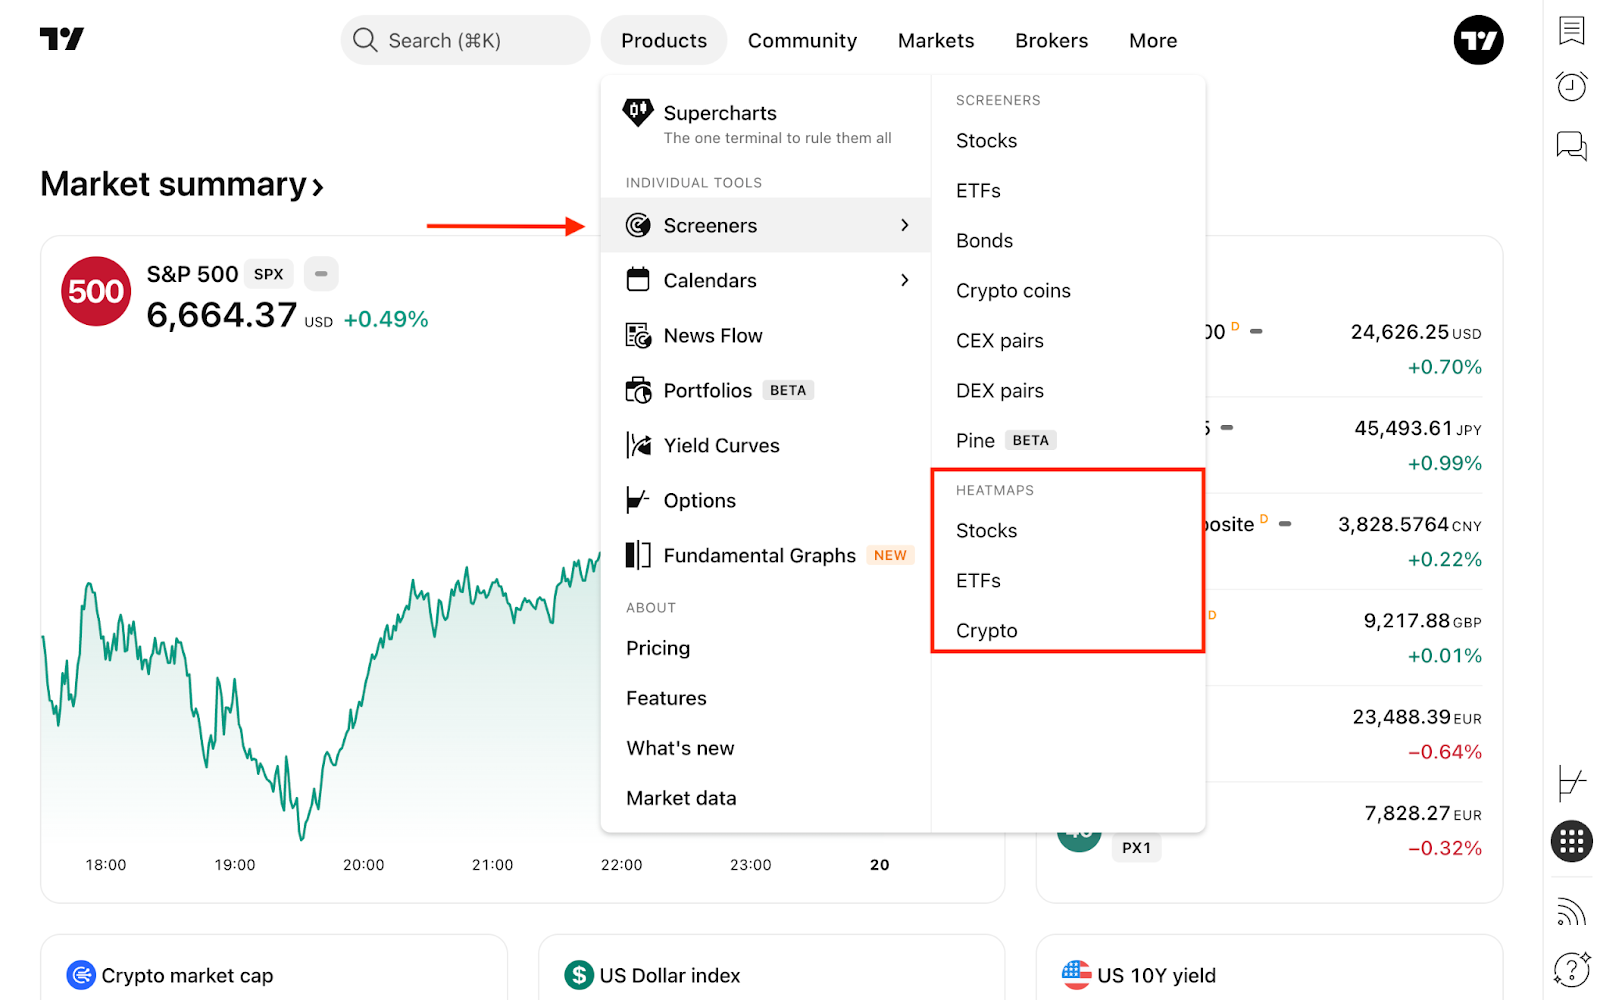Click the Options icon in Products menu
This screenshot has height=1000, width=1600.
(638, 500)
